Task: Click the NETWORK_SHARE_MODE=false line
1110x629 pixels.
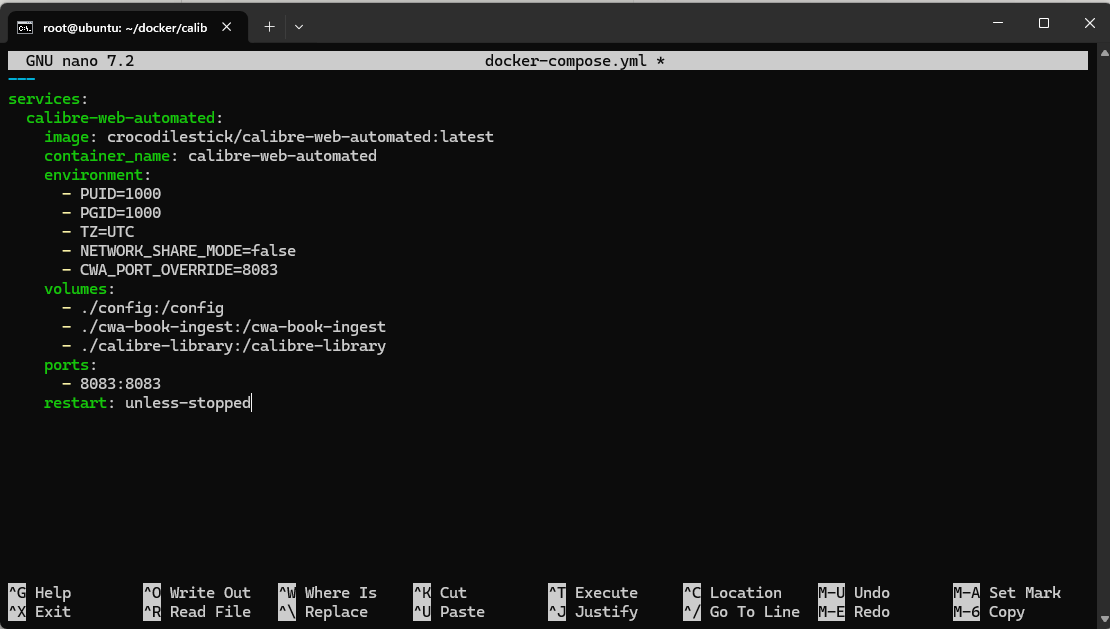Action: [187, 251]
